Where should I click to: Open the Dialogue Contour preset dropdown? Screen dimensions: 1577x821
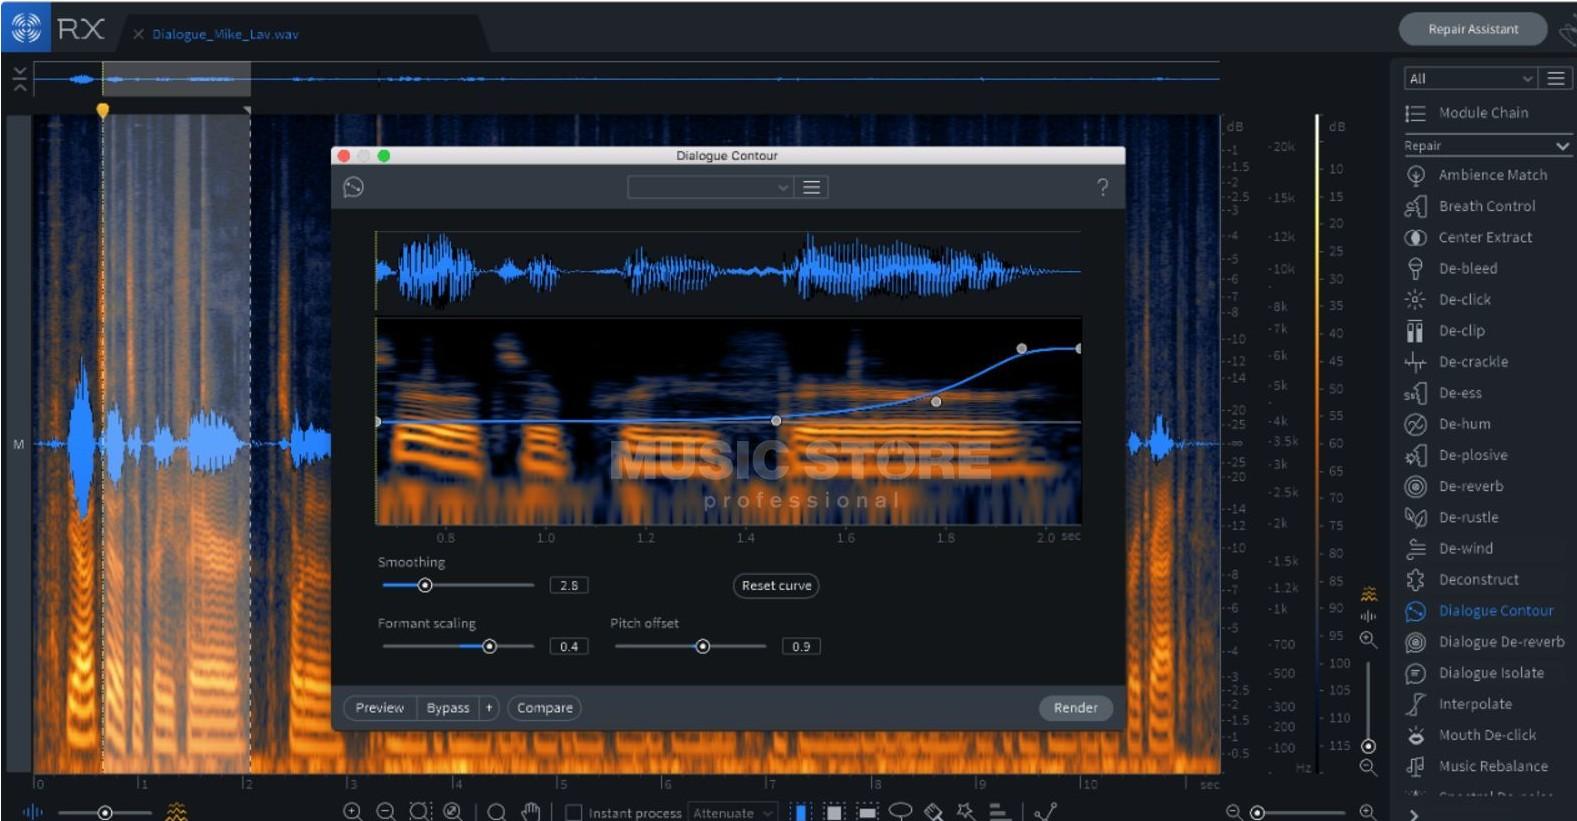709,187
